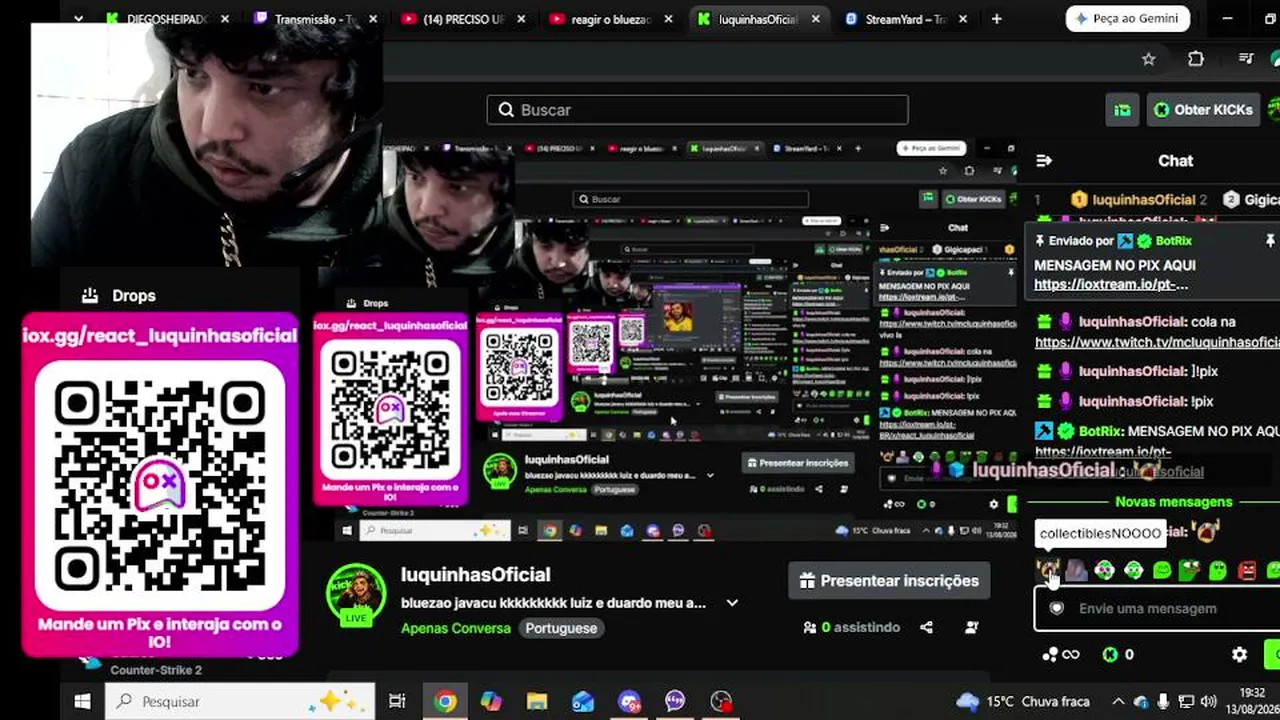Click Presentear inscrições button
This screenshot has width=1280, height=720.
tap(889, 581)
